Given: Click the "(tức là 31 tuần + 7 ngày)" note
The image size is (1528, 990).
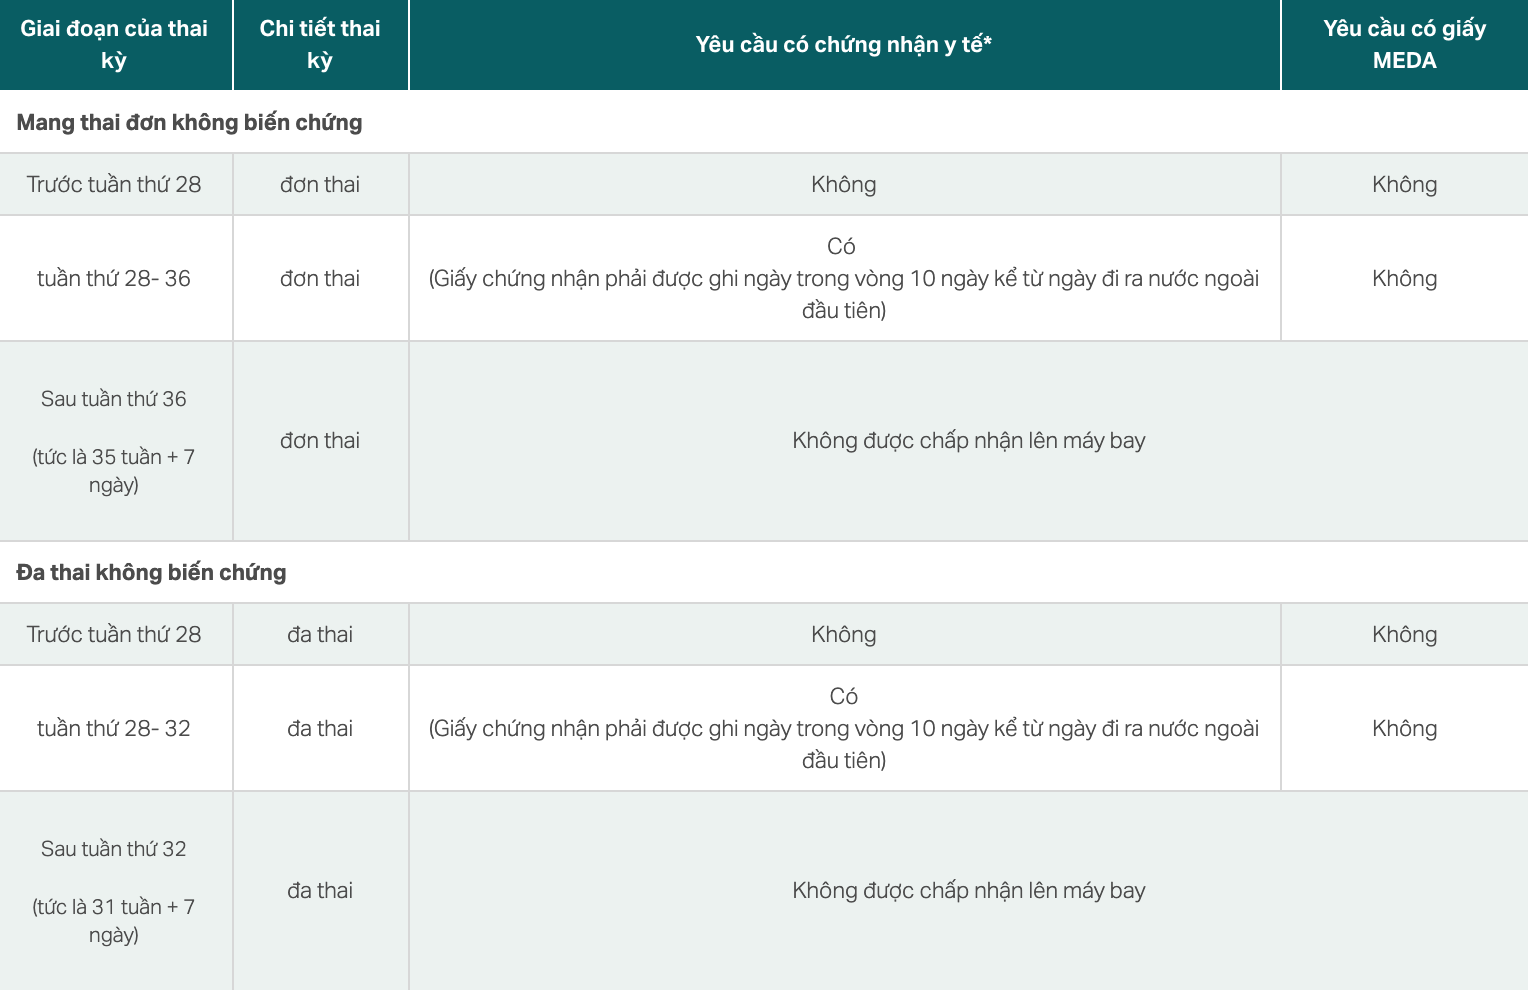Looking at the screenshot, I should click(114, 921).
